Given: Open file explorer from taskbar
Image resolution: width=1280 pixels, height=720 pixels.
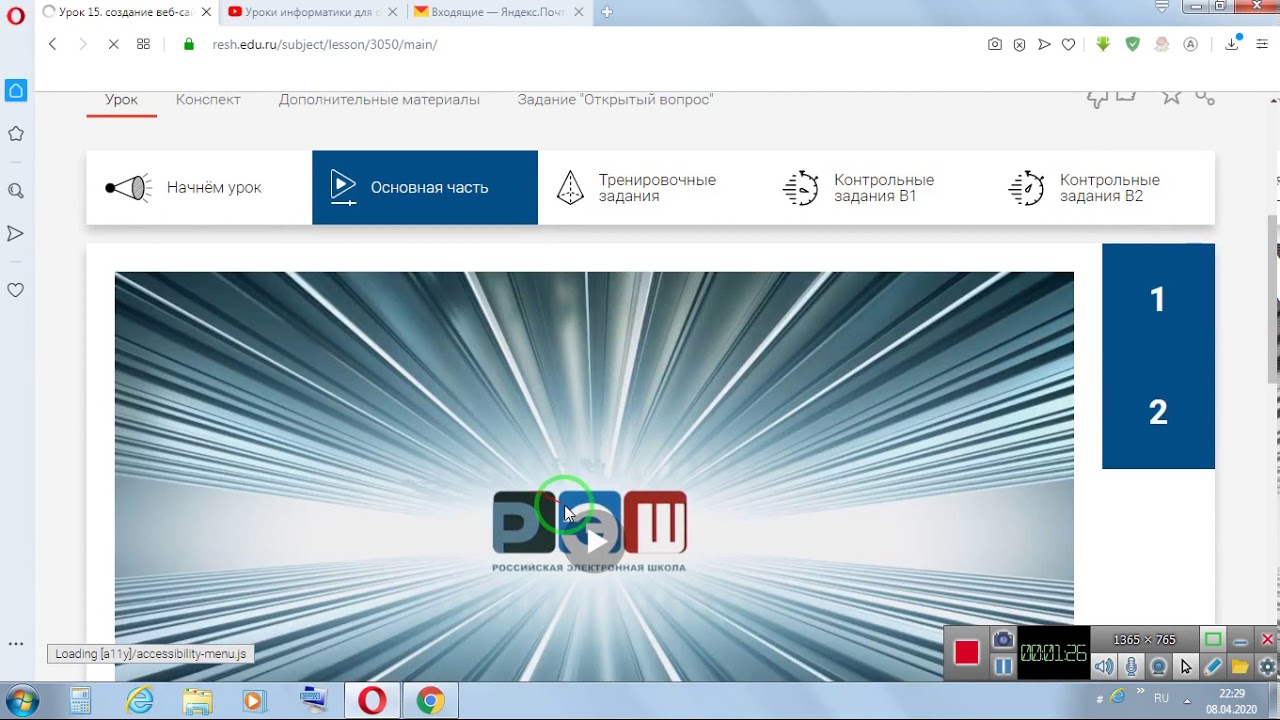Looking at the screenshot, I should click(x=198, y=701).
